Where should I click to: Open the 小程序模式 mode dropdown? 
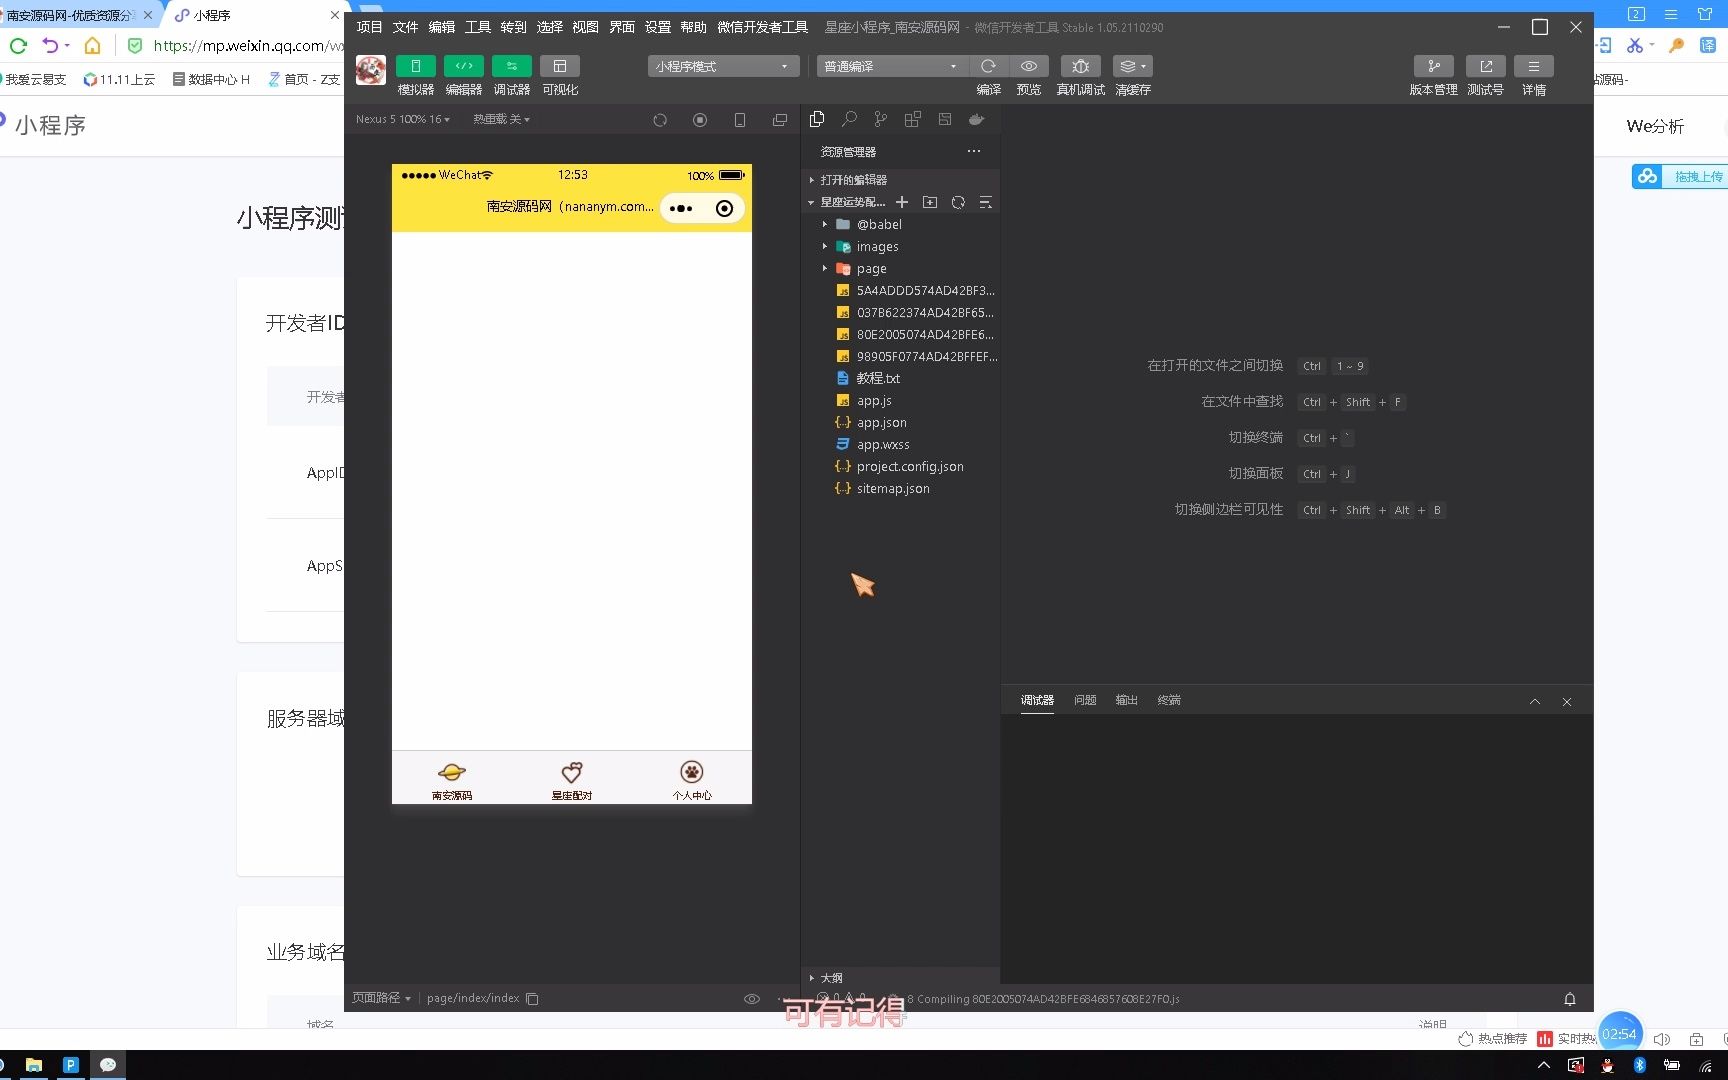pos(723,66)
